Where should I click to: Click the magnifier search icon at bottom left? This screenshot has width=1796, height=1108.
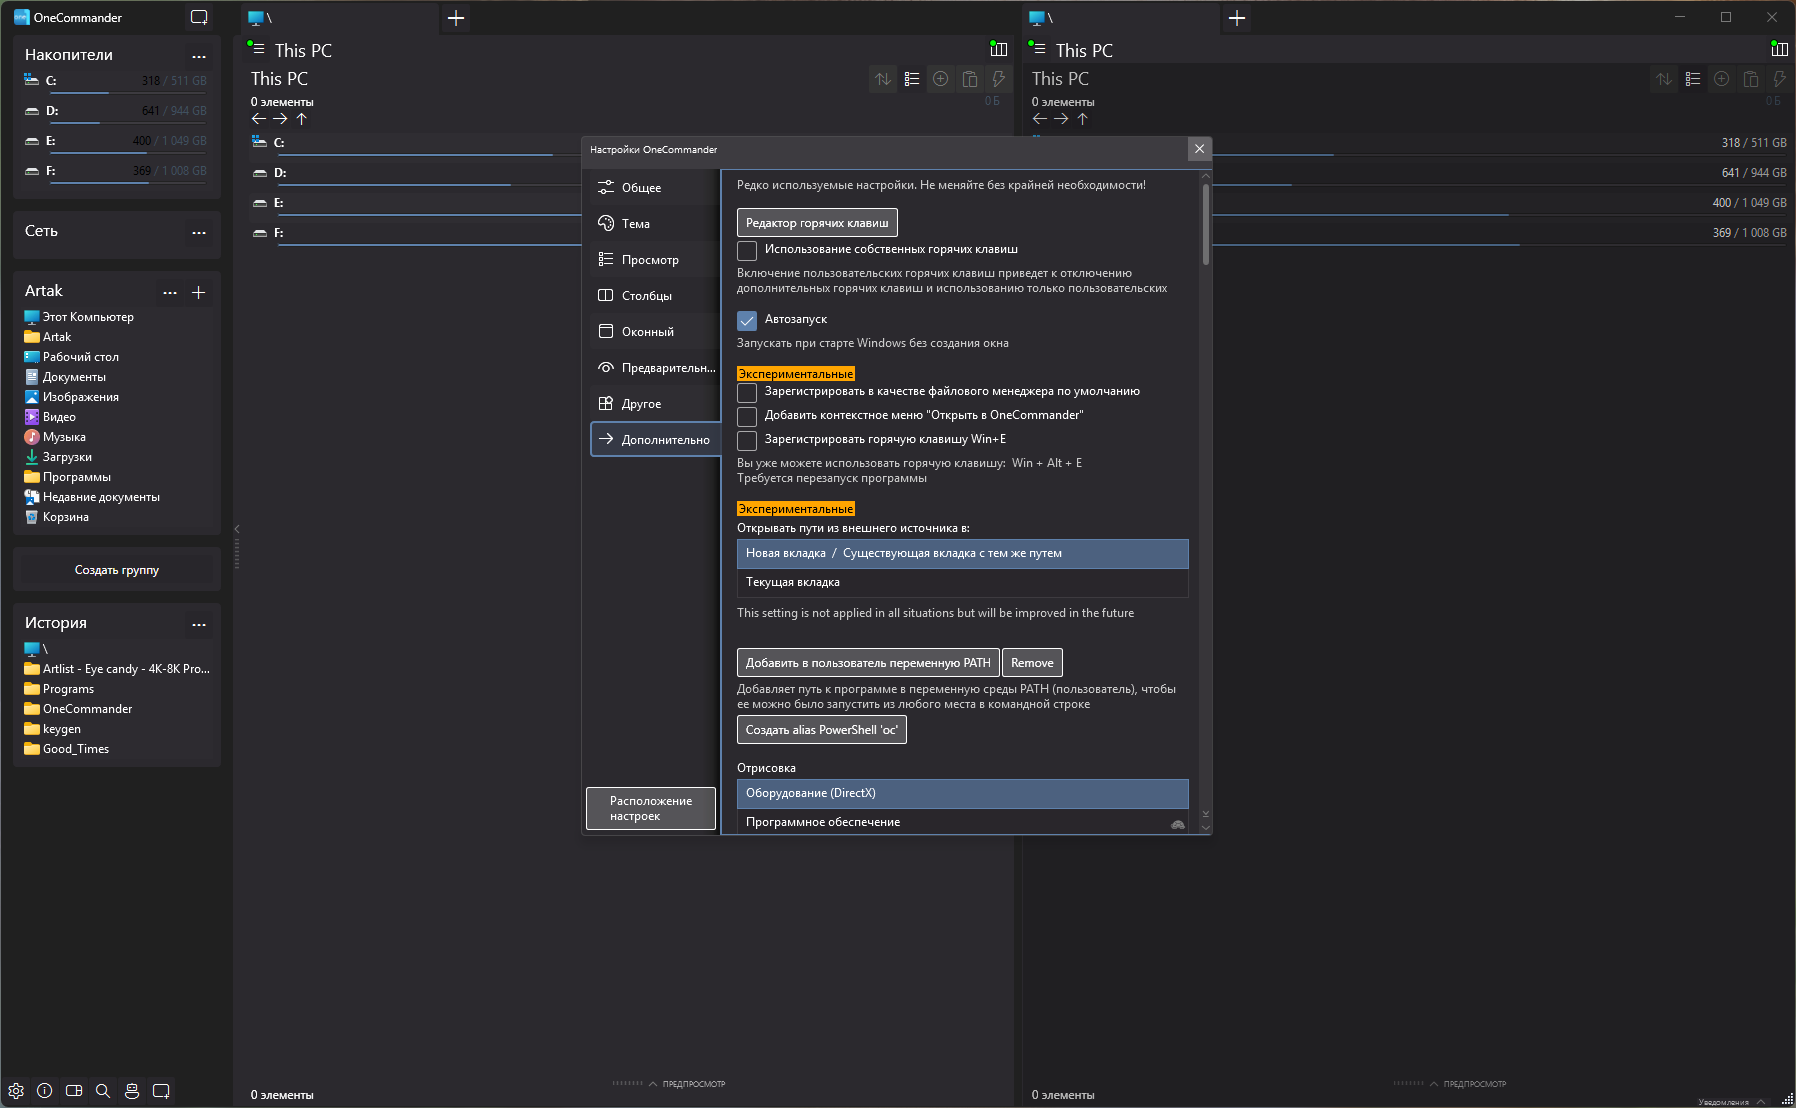coord(103,1091)
